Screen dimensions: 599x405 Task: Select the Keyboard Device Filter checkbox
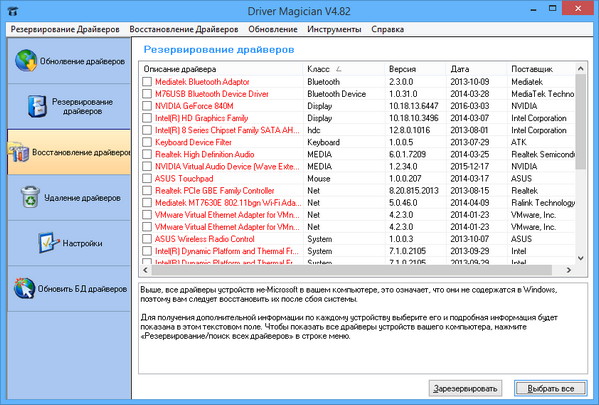point(147,142)
